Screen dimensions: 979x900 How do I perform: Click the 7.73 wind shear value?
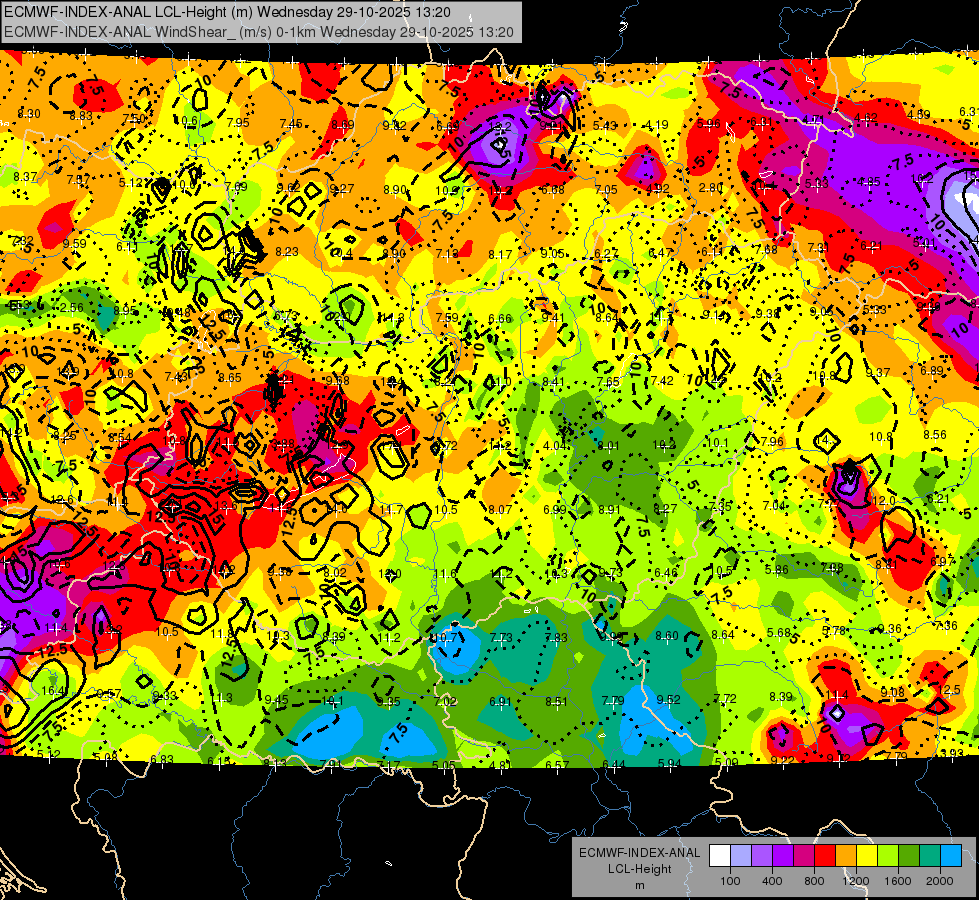tap(501, 638)
